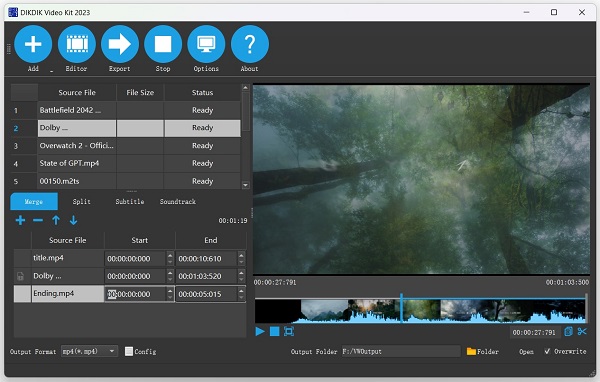Screen dimensions: 600x382
Task: Click the Export arrow icon
Action: 120,44
